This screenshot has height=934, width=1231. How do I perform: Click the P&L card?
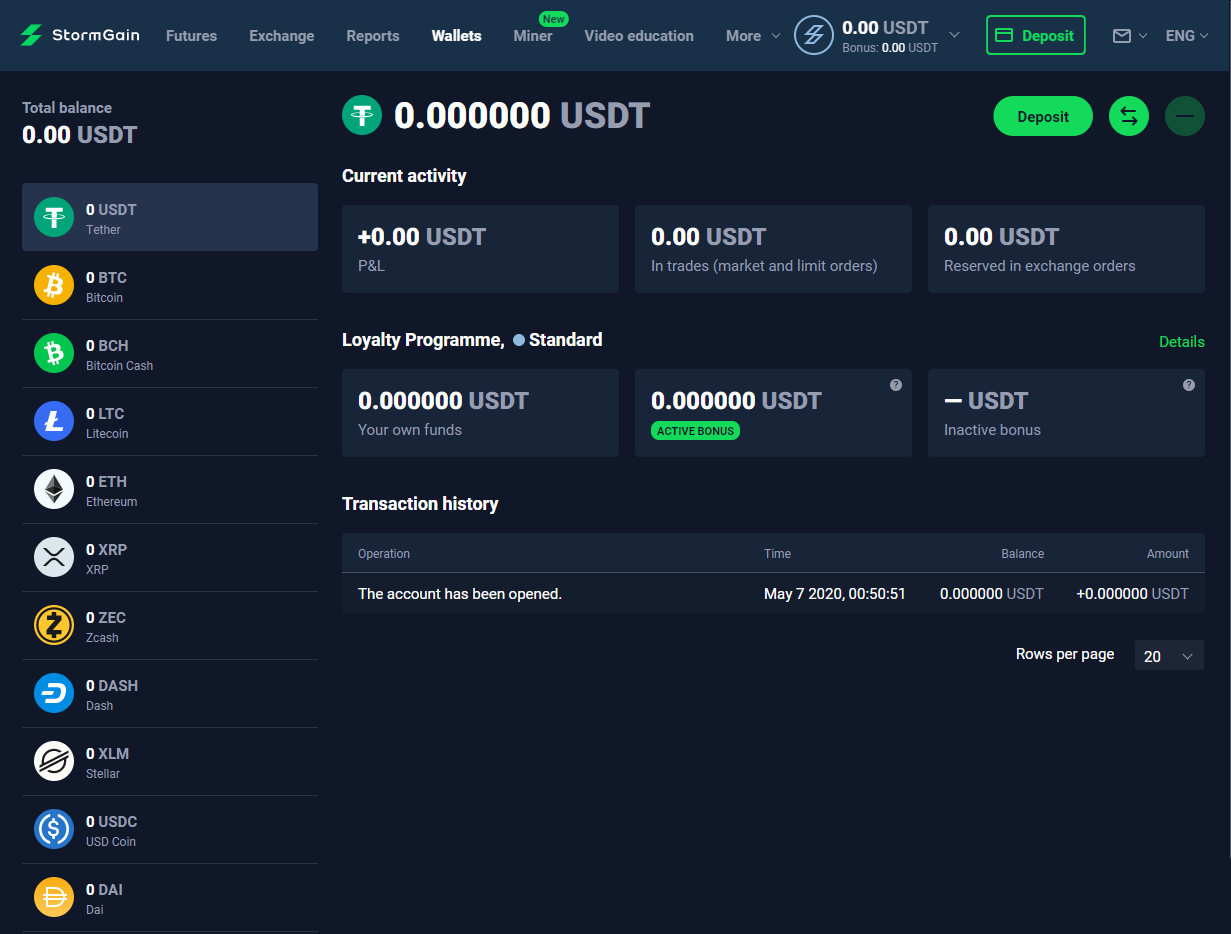pyautogui.click(x=480, y=249)
